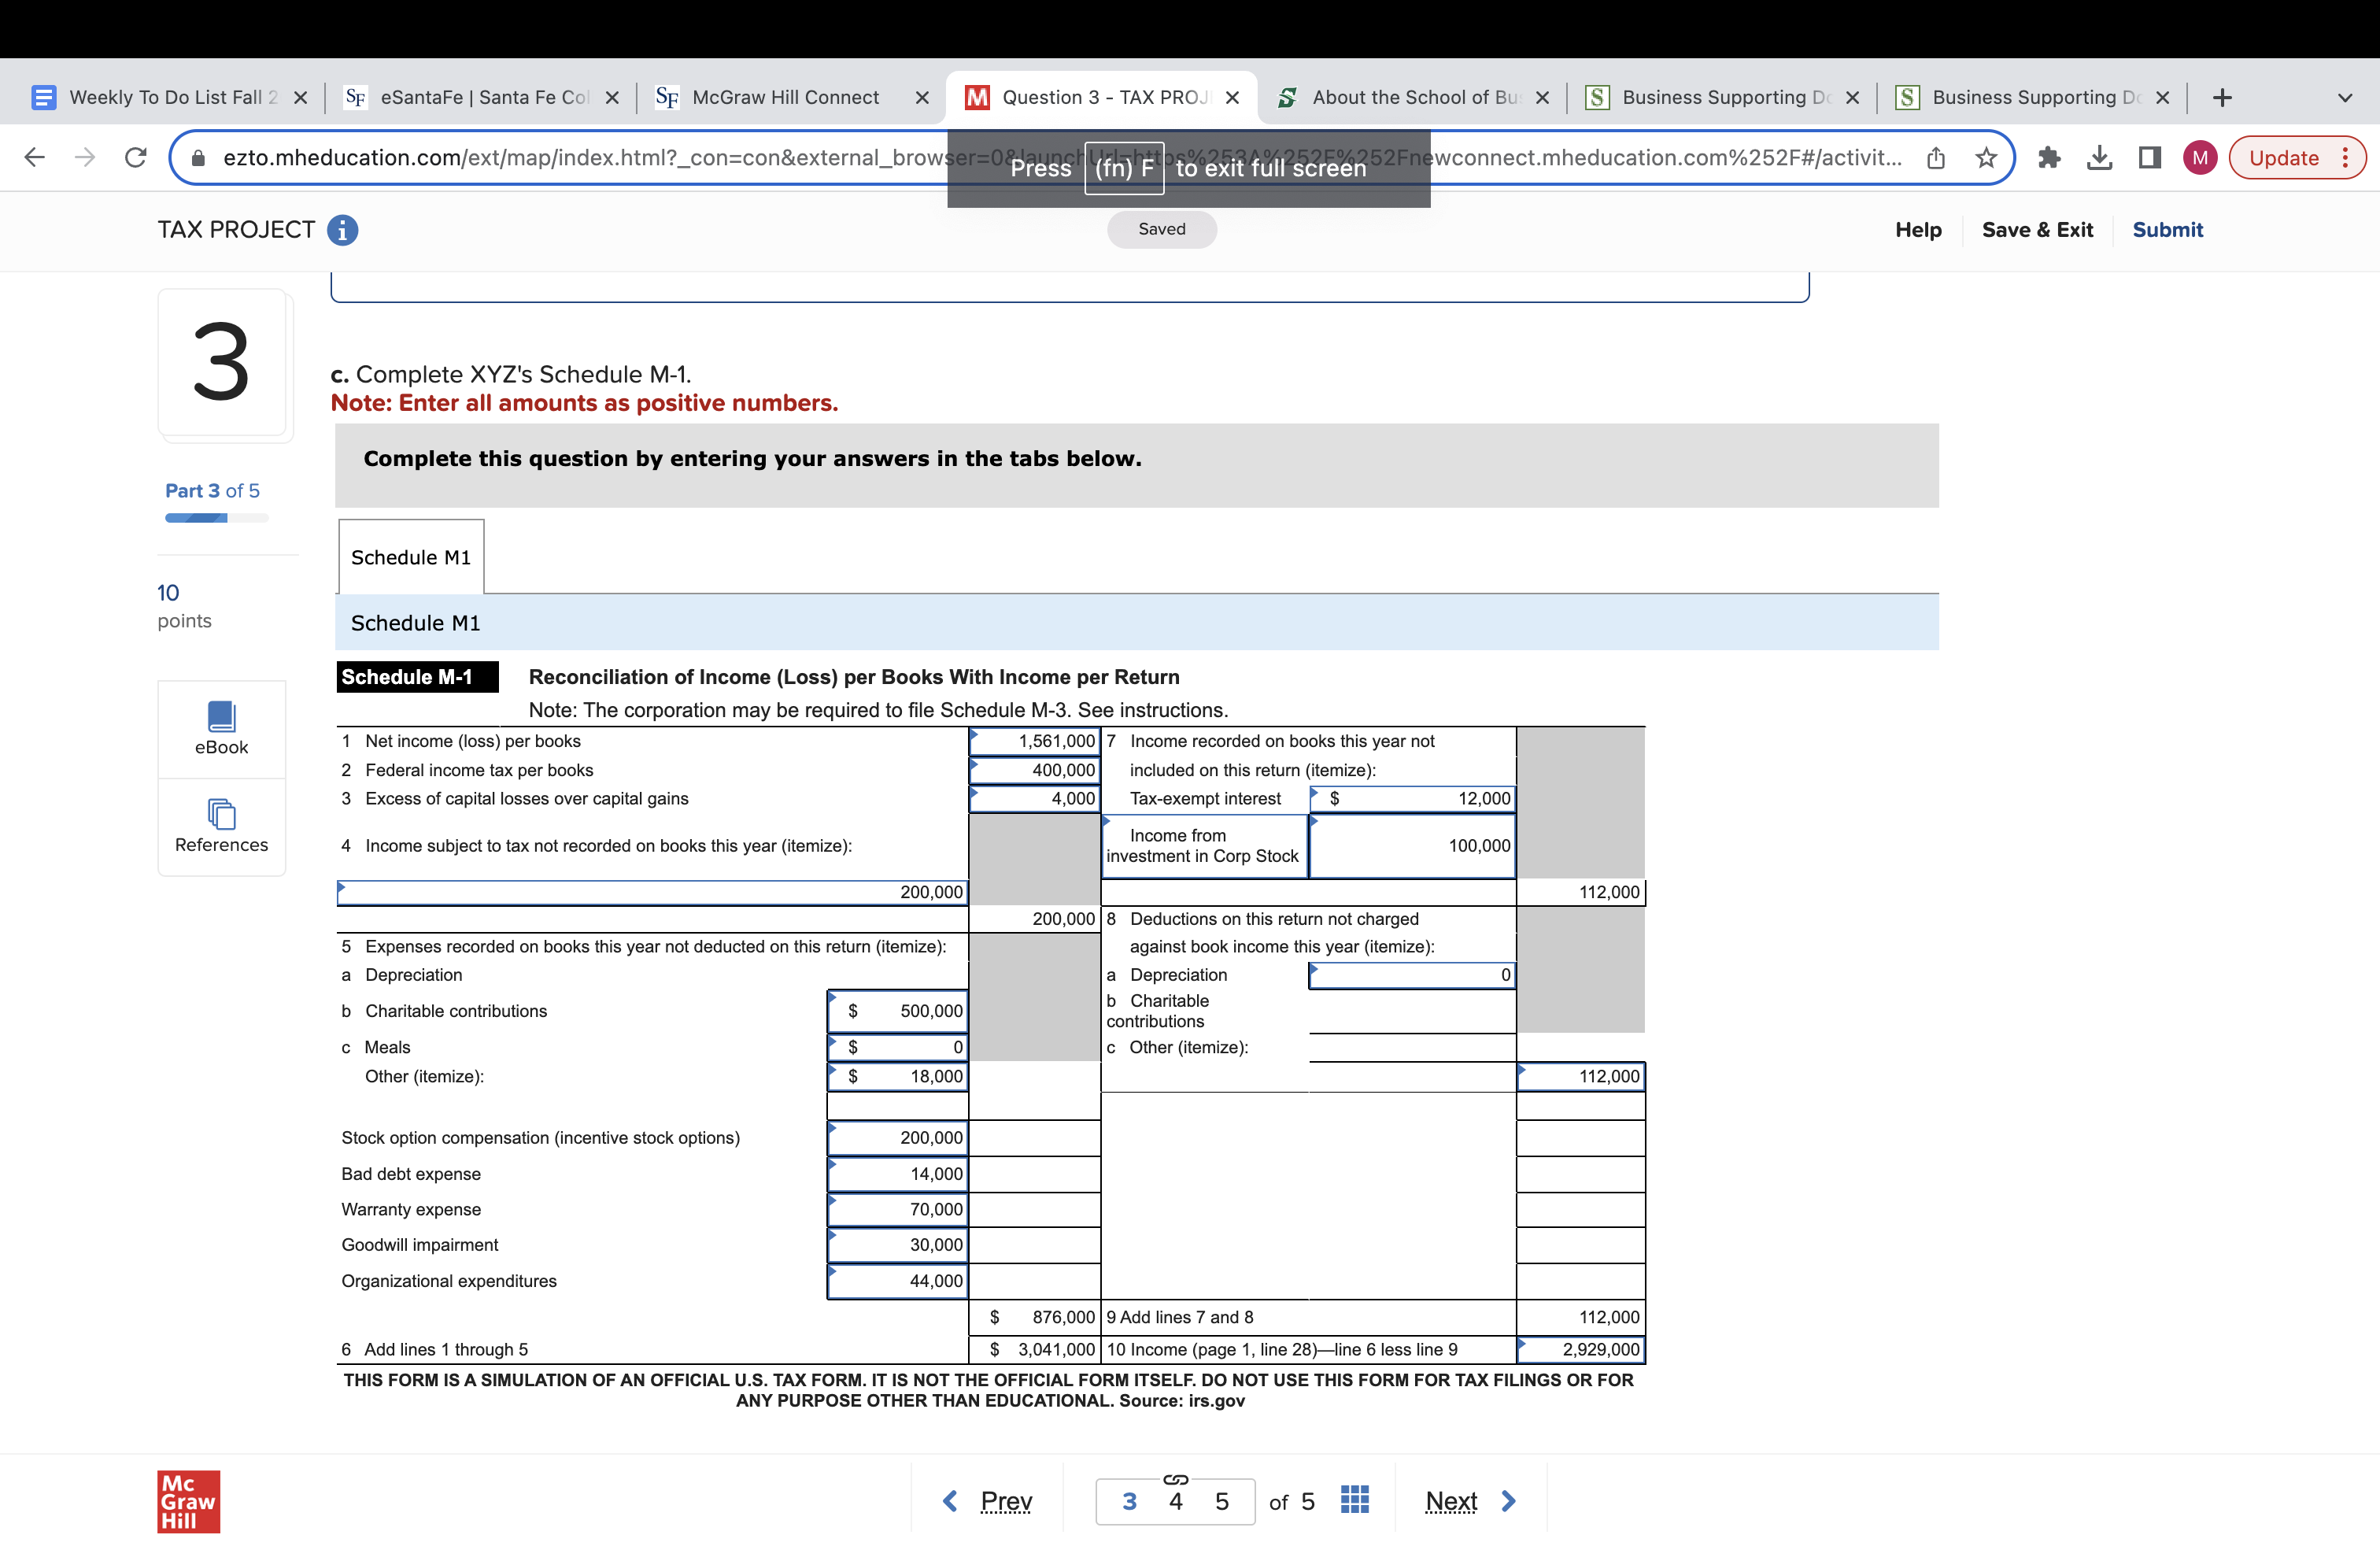Reload the page
The height and width of the screenshot is (1546, 2380).
pyautogui.click(x=136, y=158)
